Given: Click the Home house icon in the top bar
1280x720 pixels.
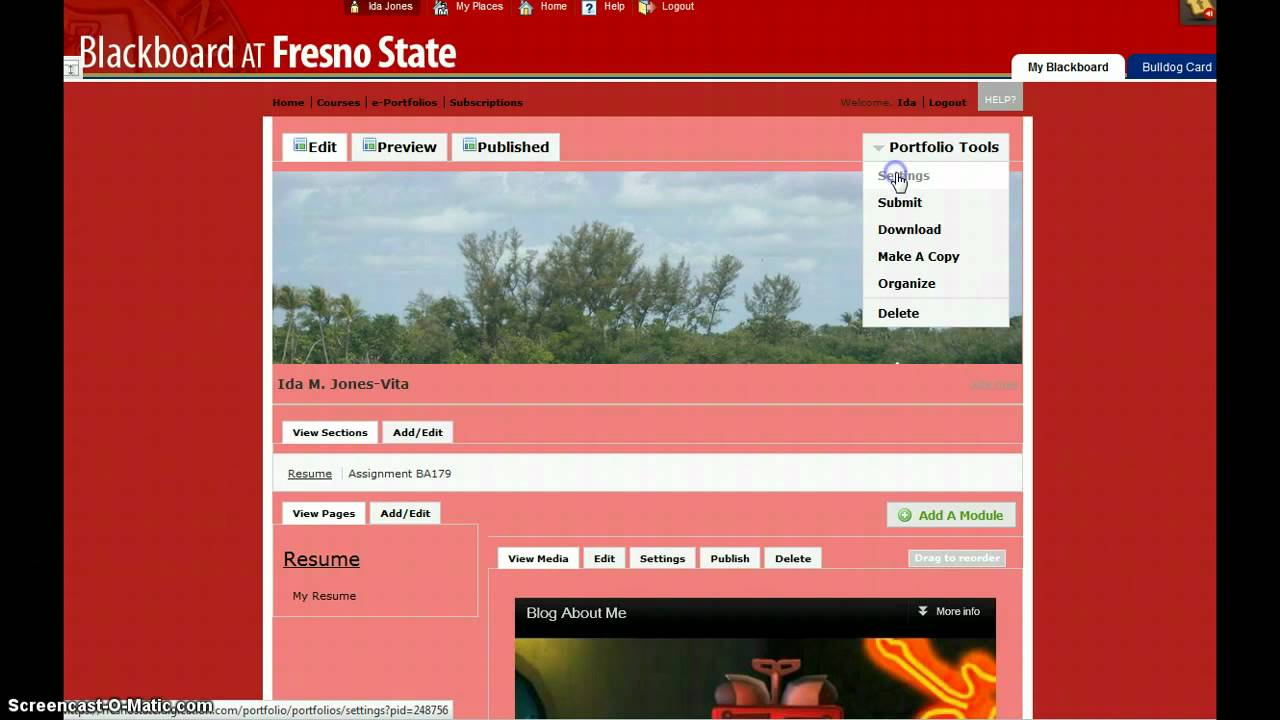Looking at the screenshot, I should pos(526,7).
